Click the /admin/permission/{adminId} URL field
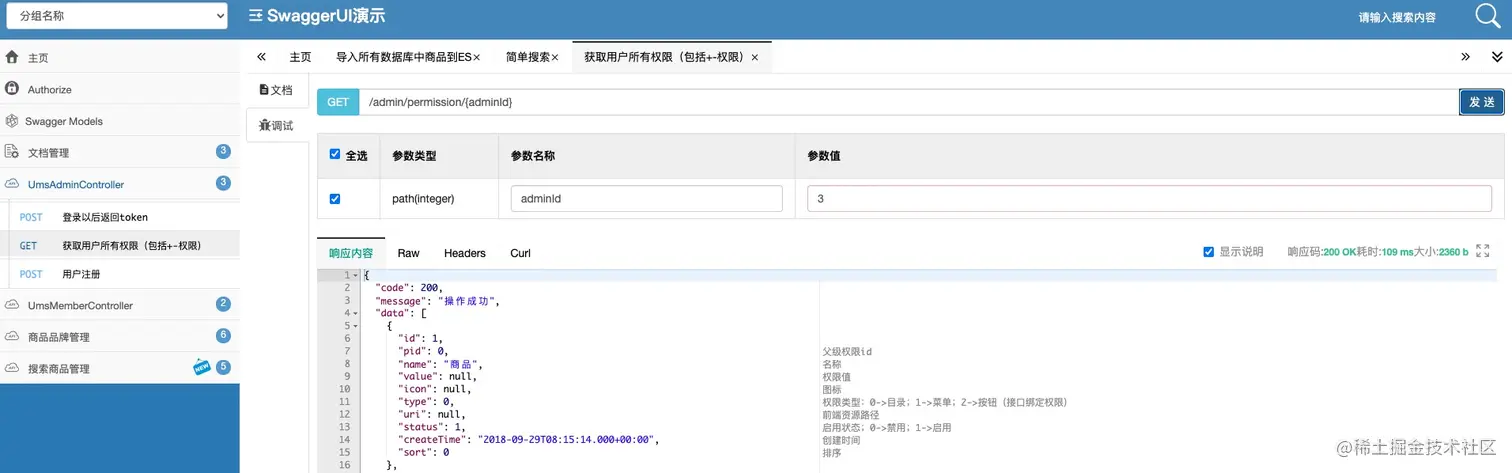1512x473 pixels. 908,102
